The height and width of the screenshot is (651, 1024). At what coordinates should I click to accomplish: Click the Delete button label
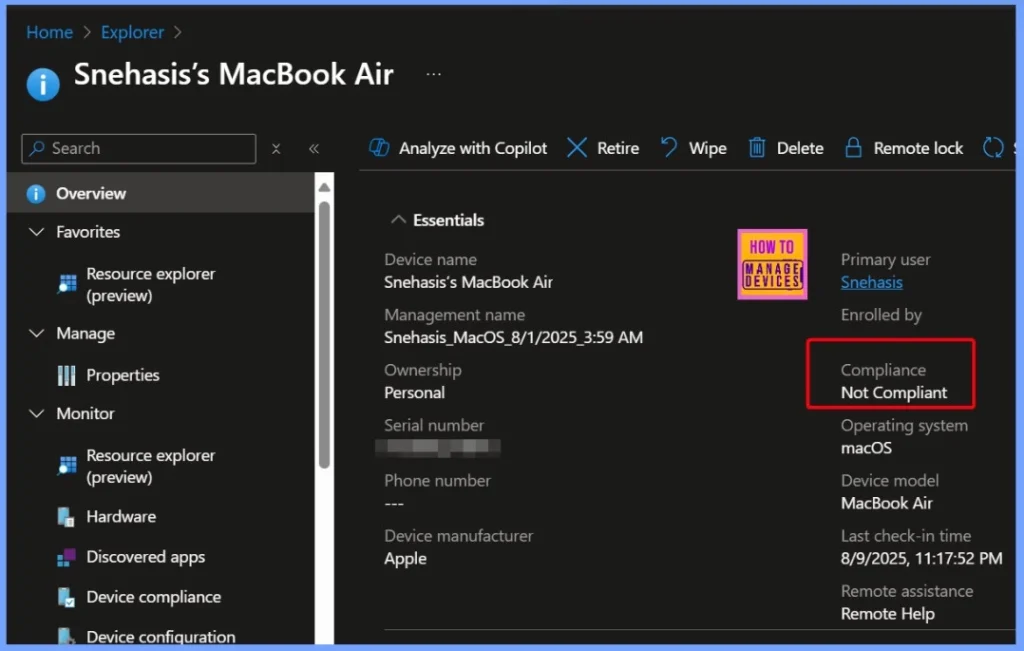tap(800, 148)
